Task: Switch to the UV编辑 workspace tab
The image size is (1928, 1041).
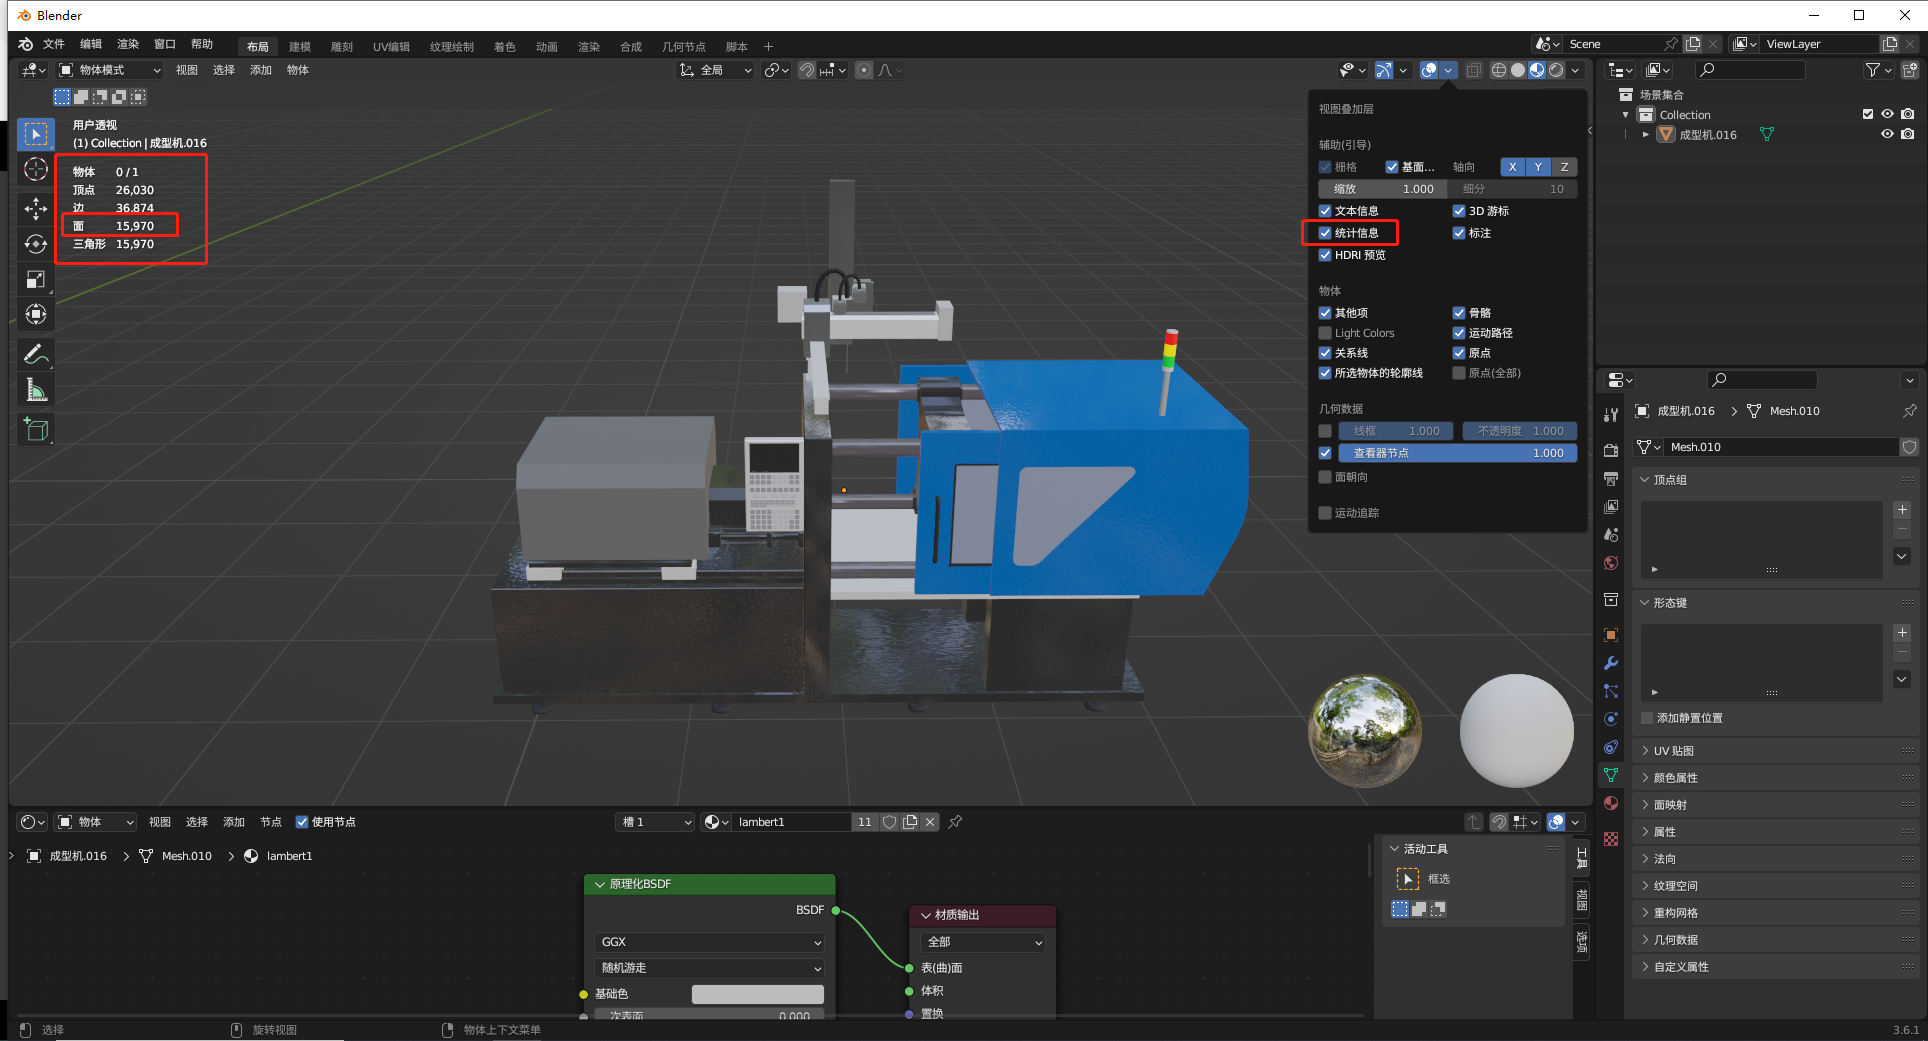Action: (391, 47)
